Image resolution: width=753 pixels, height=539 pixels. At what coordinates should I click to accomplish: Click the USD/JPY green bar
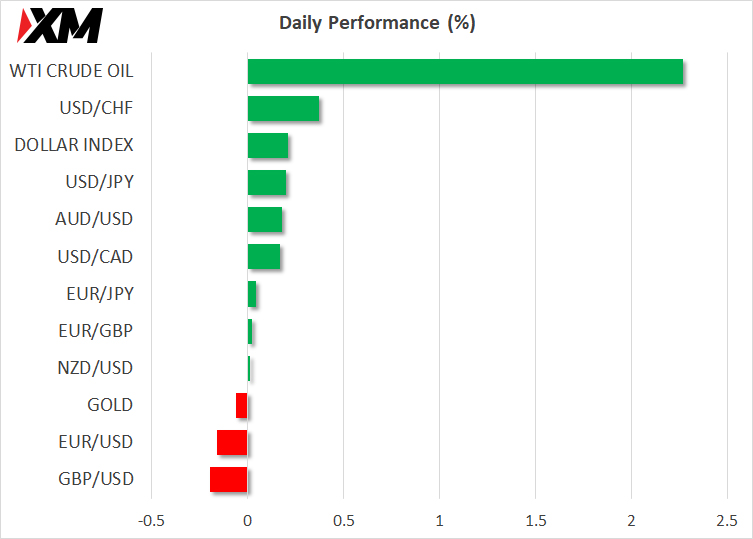[267, 183]
